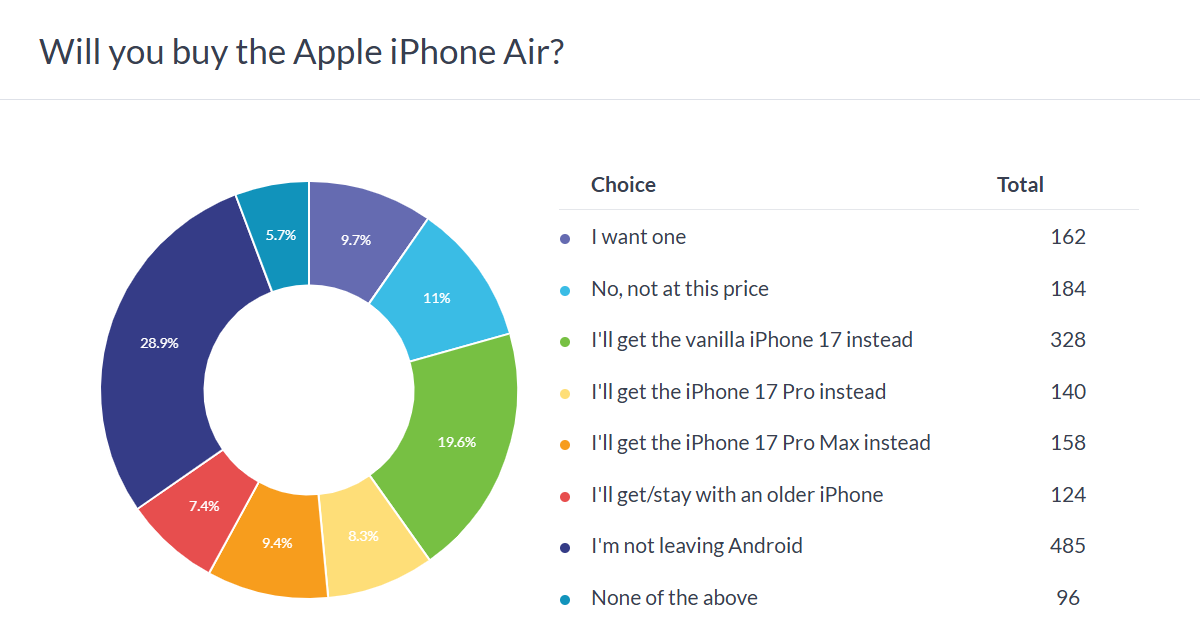Click the light blue dot beside 'No, not at this price'

565,290
